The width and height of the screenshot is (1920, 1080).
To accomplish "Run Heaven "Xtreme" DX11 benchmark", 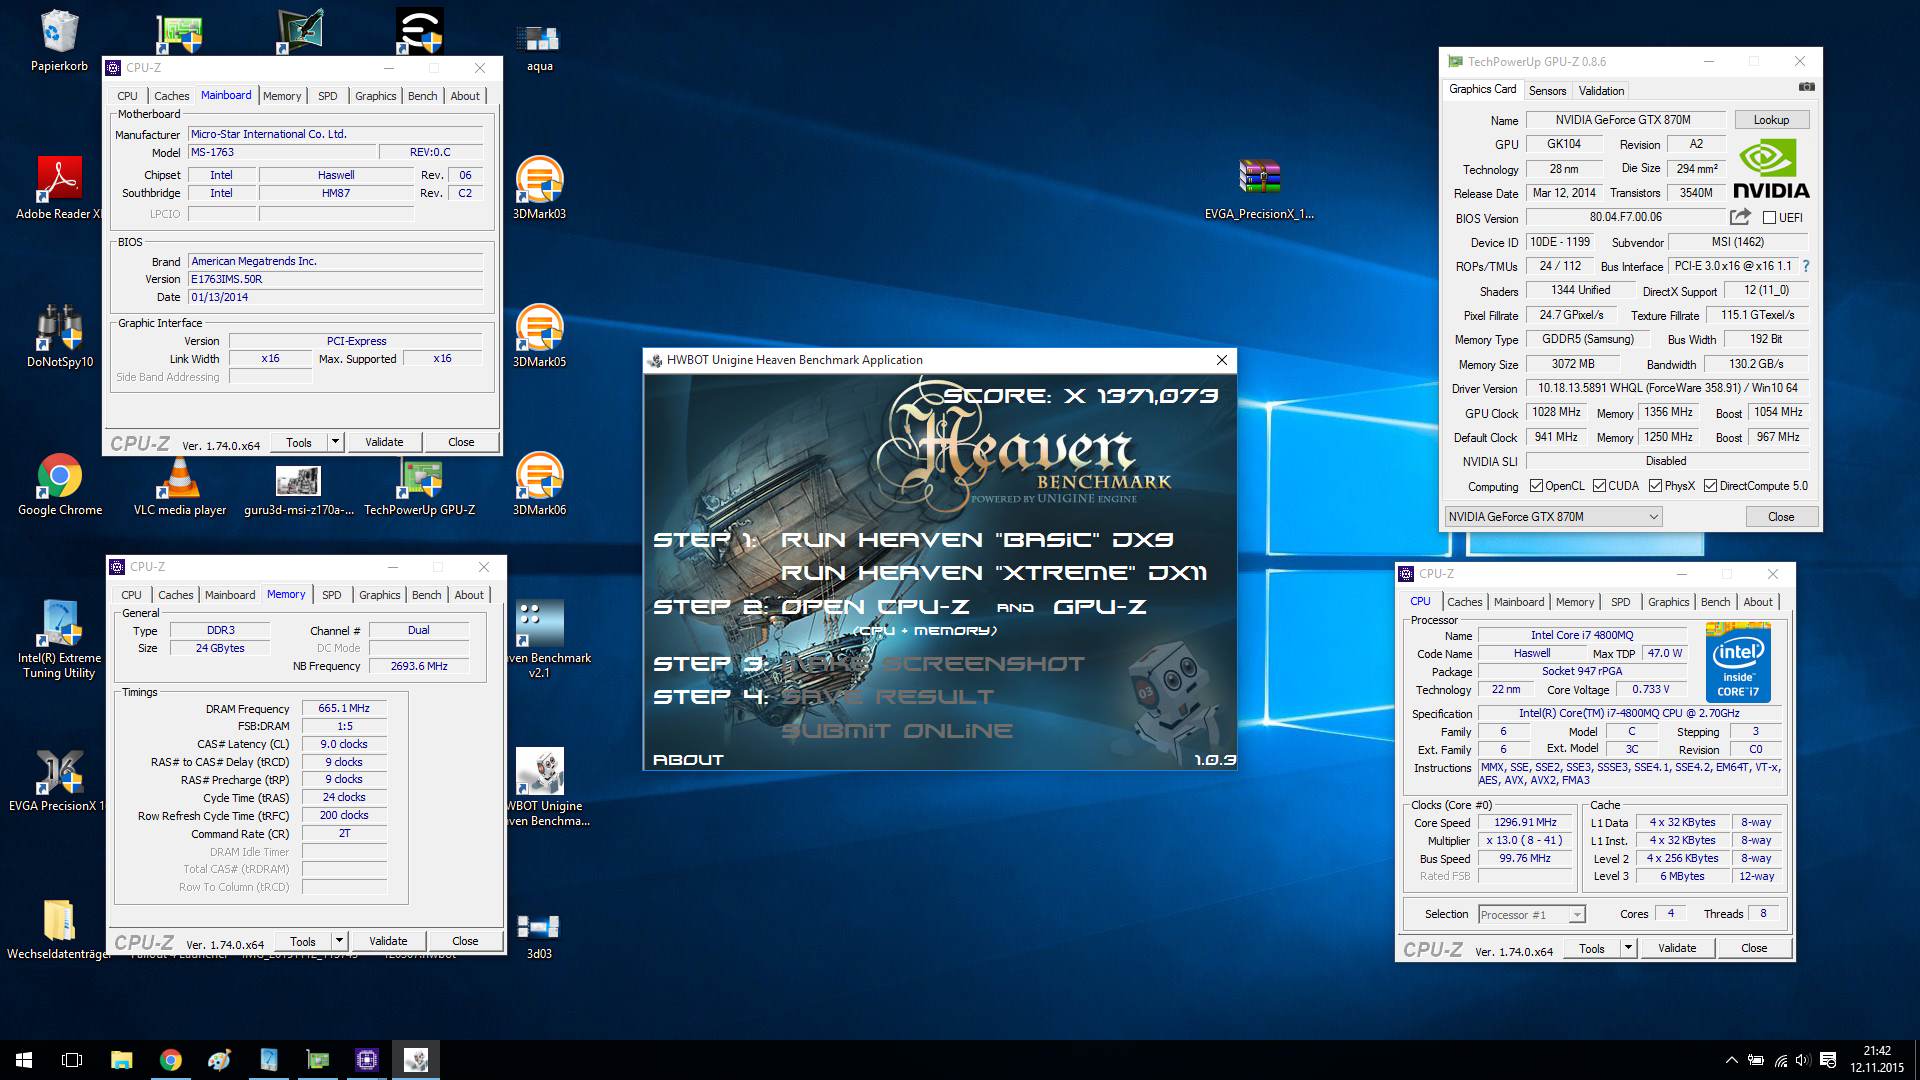I will tap(994, 573).
